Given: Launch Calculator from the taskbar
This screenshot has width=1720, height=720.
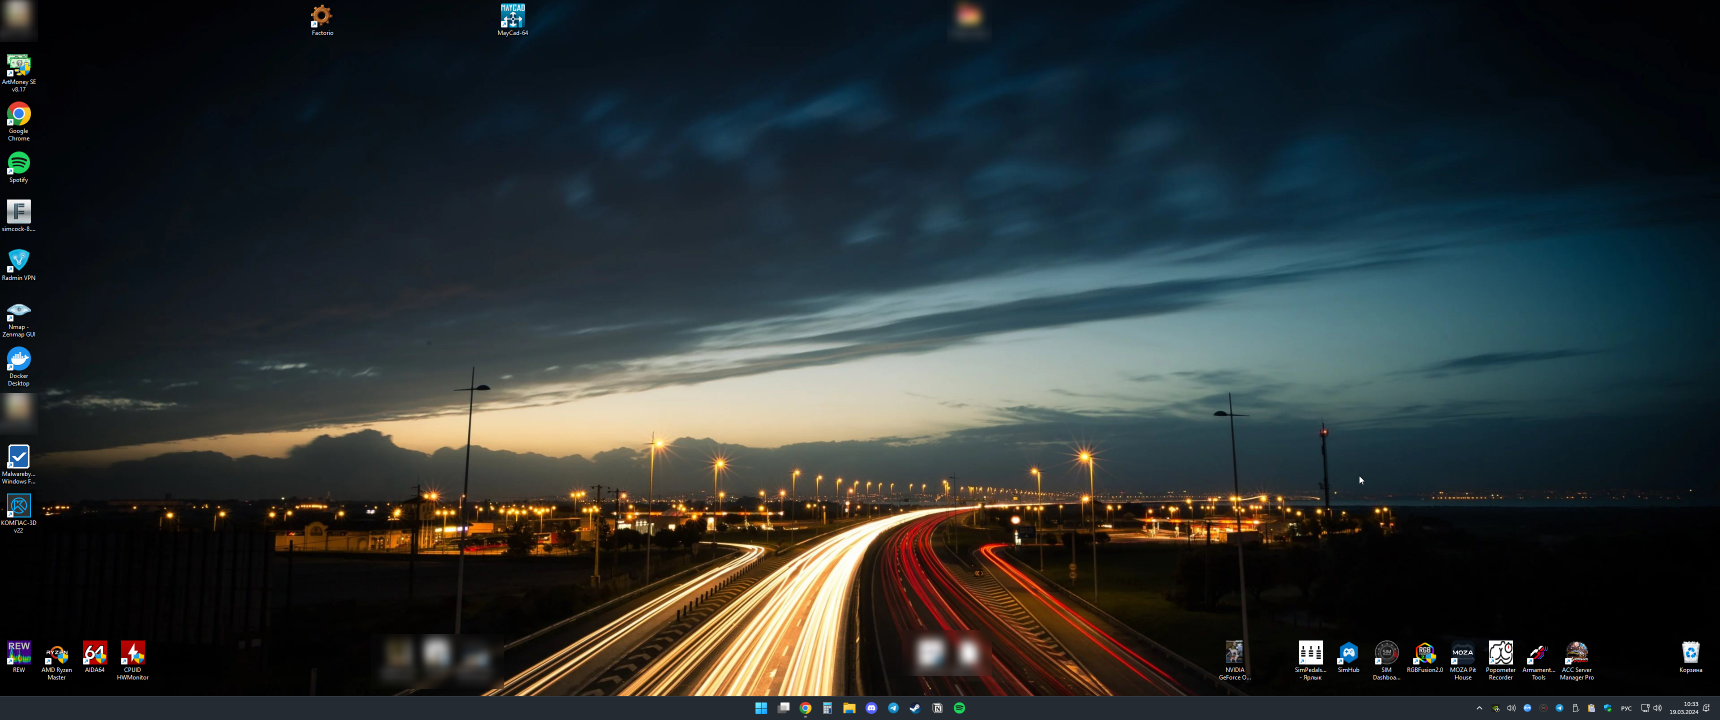Looking at the screenshot, I should [827, 708].
